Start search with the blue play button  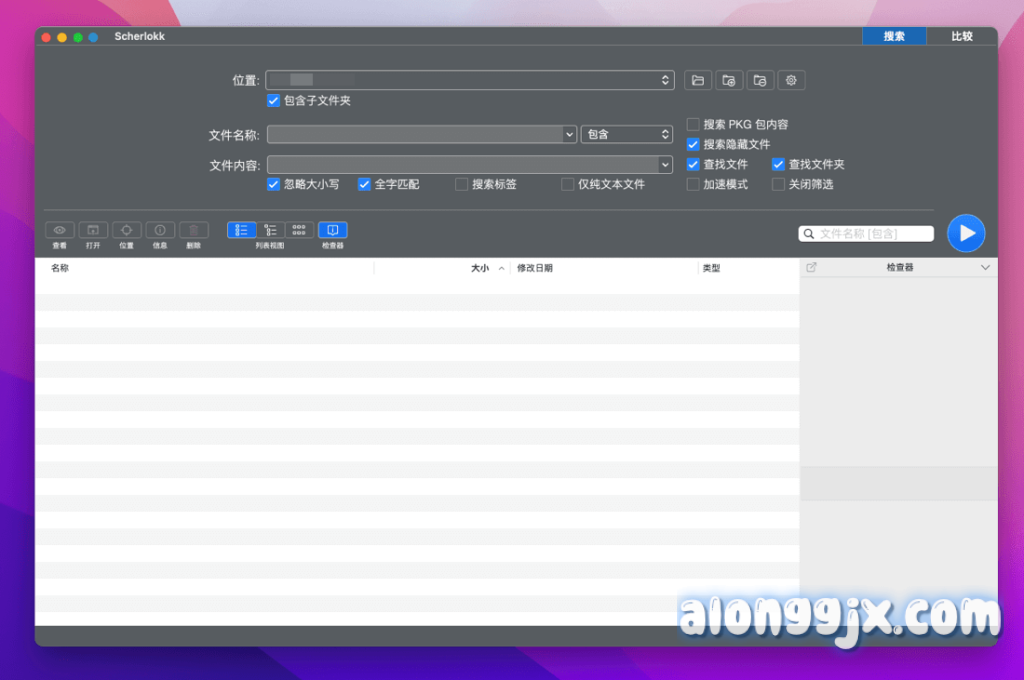click(x=965, y=233)
